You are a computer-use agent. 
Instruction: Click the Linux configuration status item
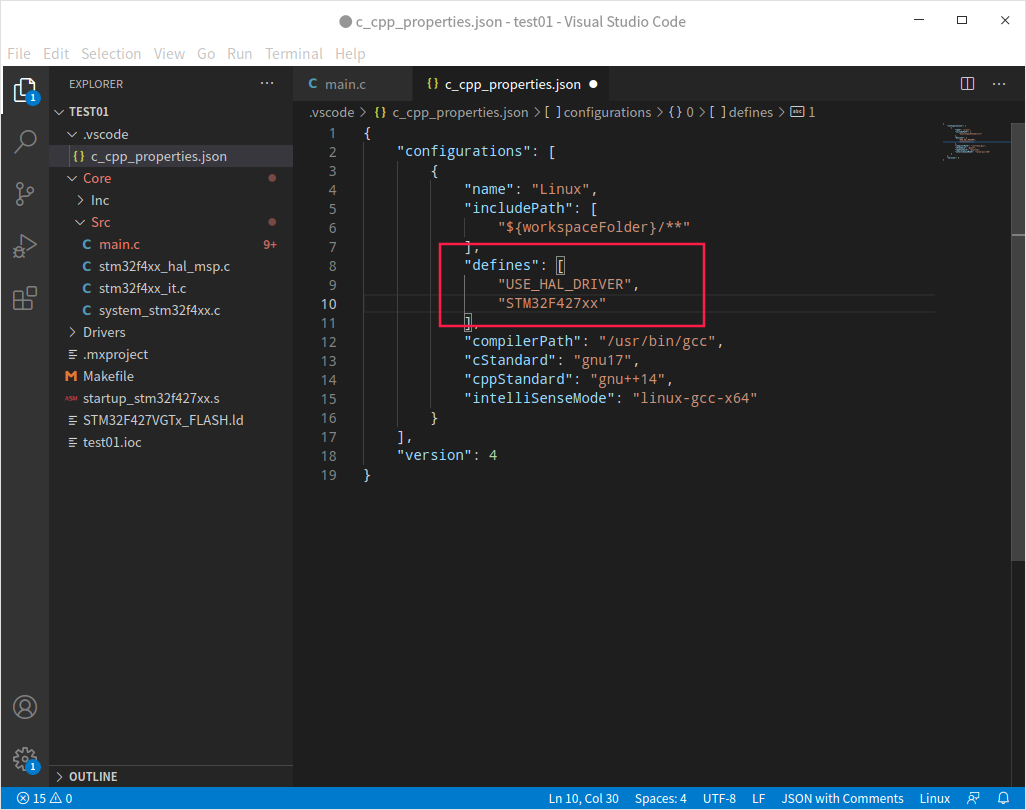point(934,798)
